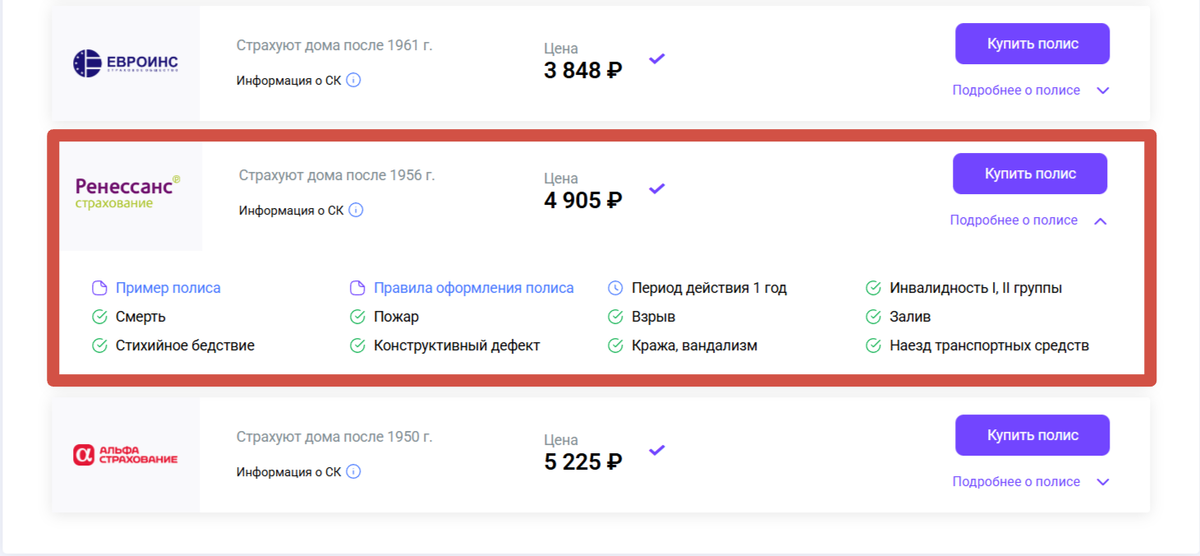Click the check icon beside Кража, вандализм
1200x556 pixels.
point(615,346)
